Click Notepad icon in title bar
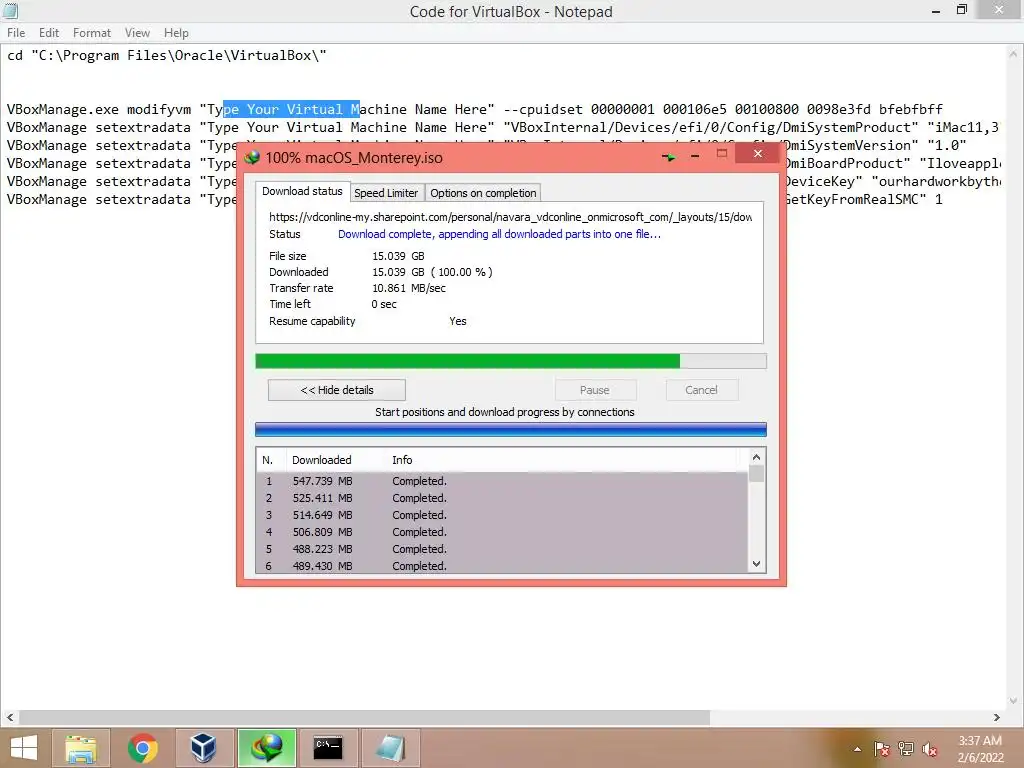The width and height of the screenshot is (1024, 768). click(10, 10)
